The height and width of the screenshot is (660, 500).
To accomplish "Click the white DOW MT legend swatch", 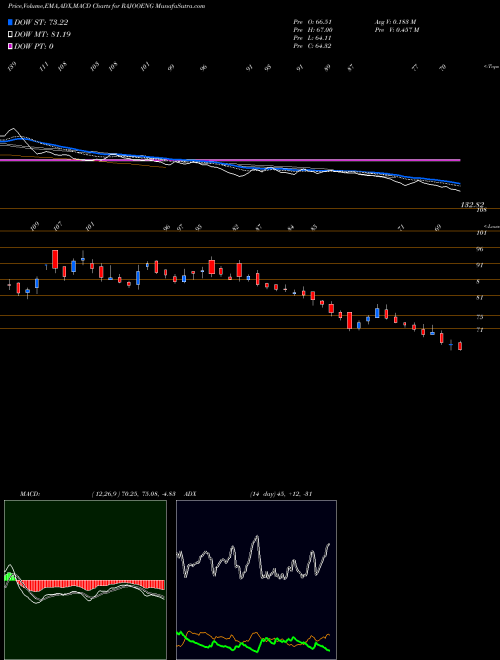I will coord(10,34).
